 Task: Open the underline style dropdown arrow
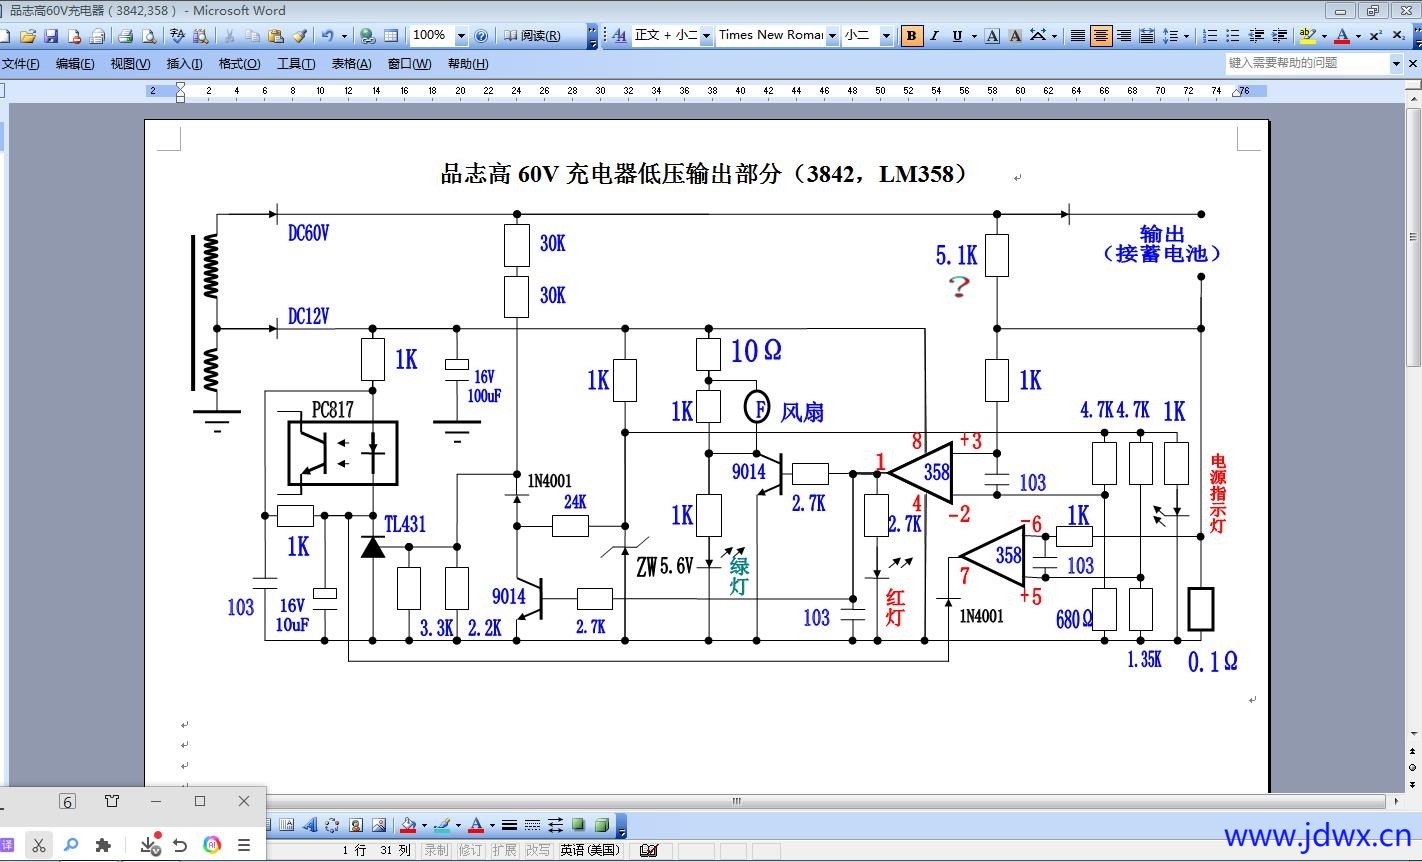tap(973, 36)
